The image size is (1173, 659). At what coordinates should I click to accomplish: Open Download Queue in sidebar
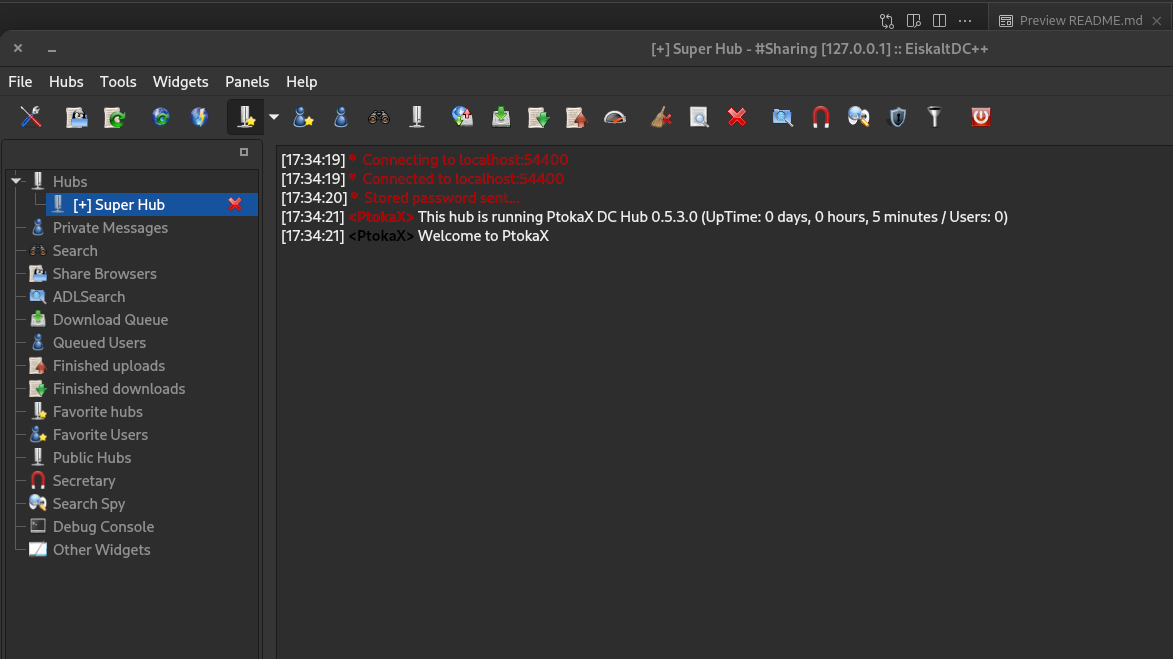(x=110, y=320)
